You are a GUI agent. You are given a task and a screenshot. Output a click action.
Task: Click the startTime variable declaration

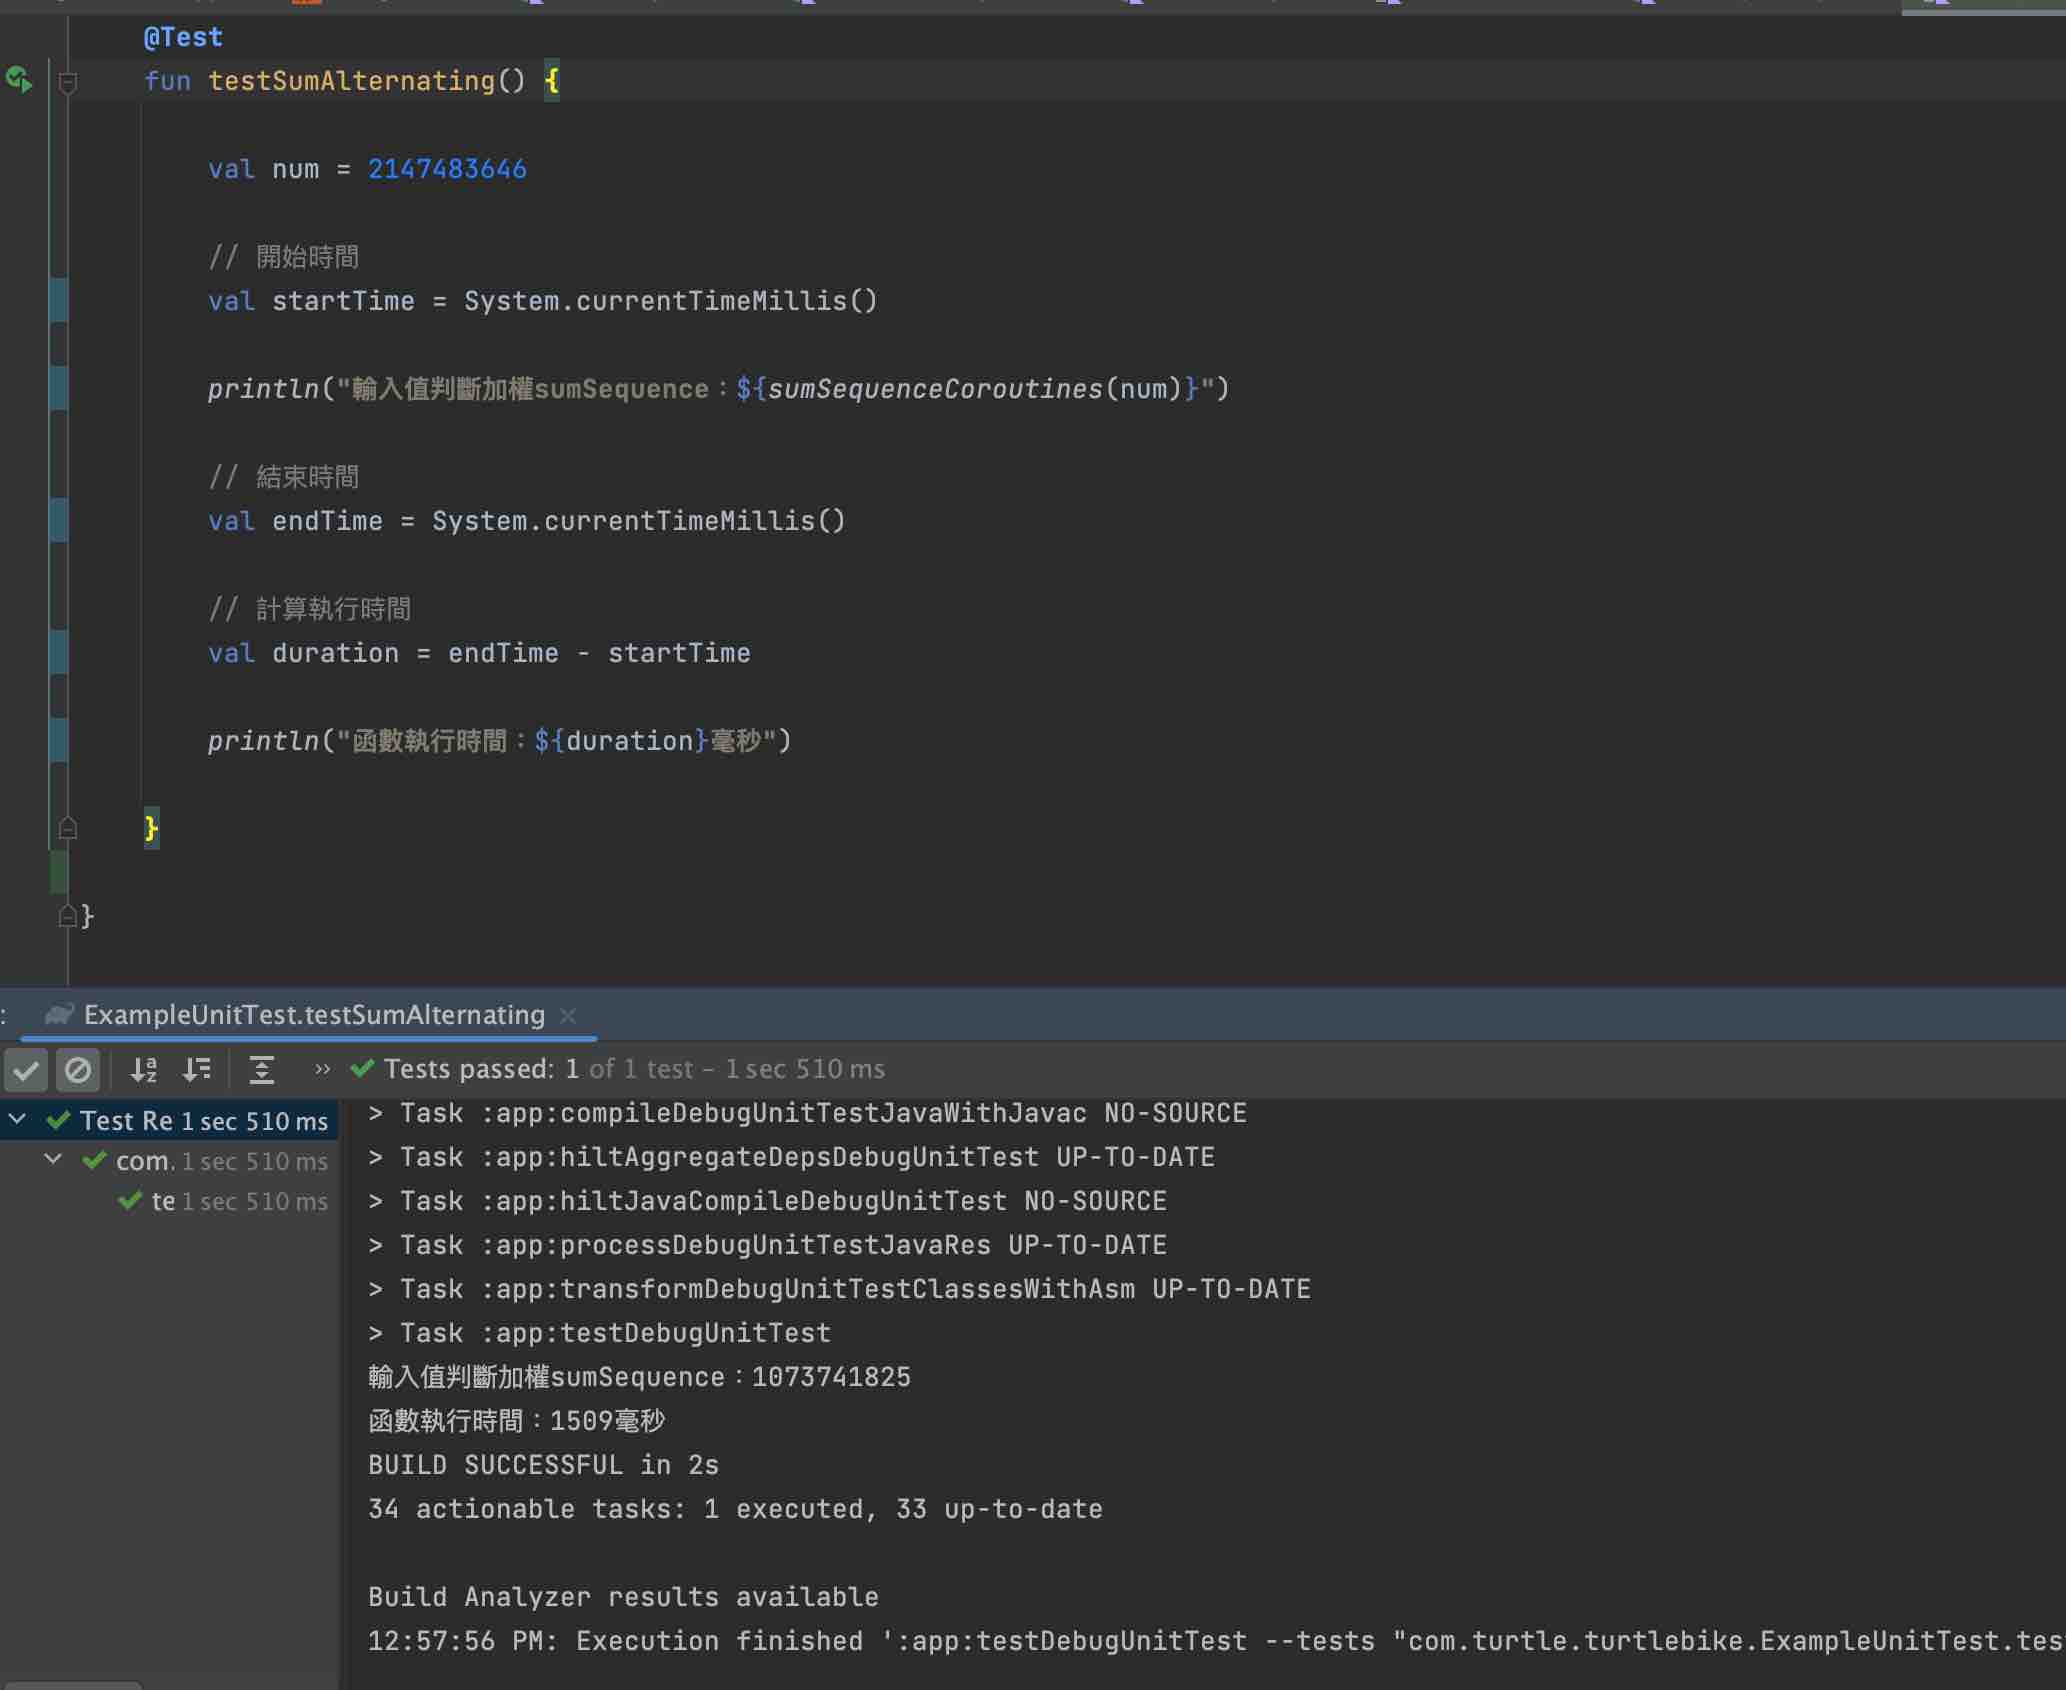(x=343, y=301)
